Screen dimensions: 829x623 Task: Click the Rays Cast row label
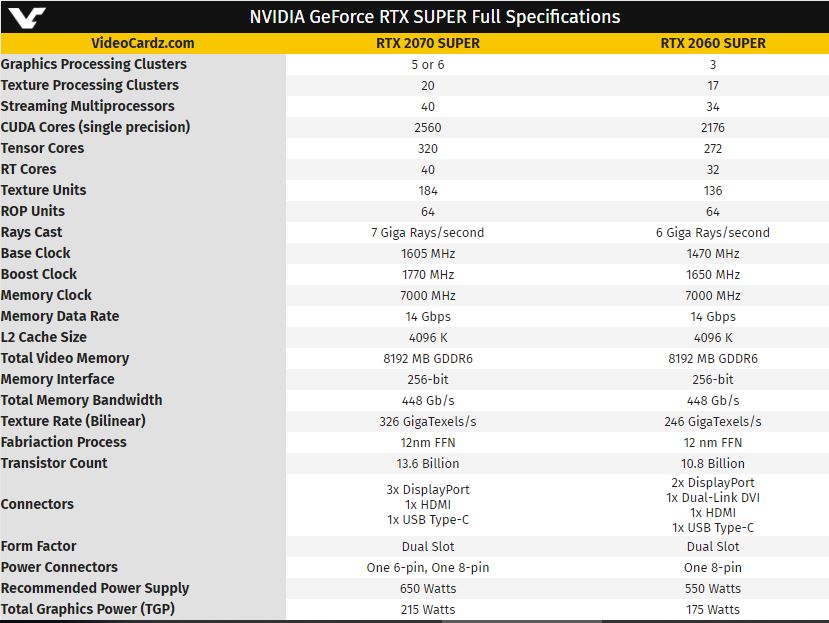pos(32,232)
